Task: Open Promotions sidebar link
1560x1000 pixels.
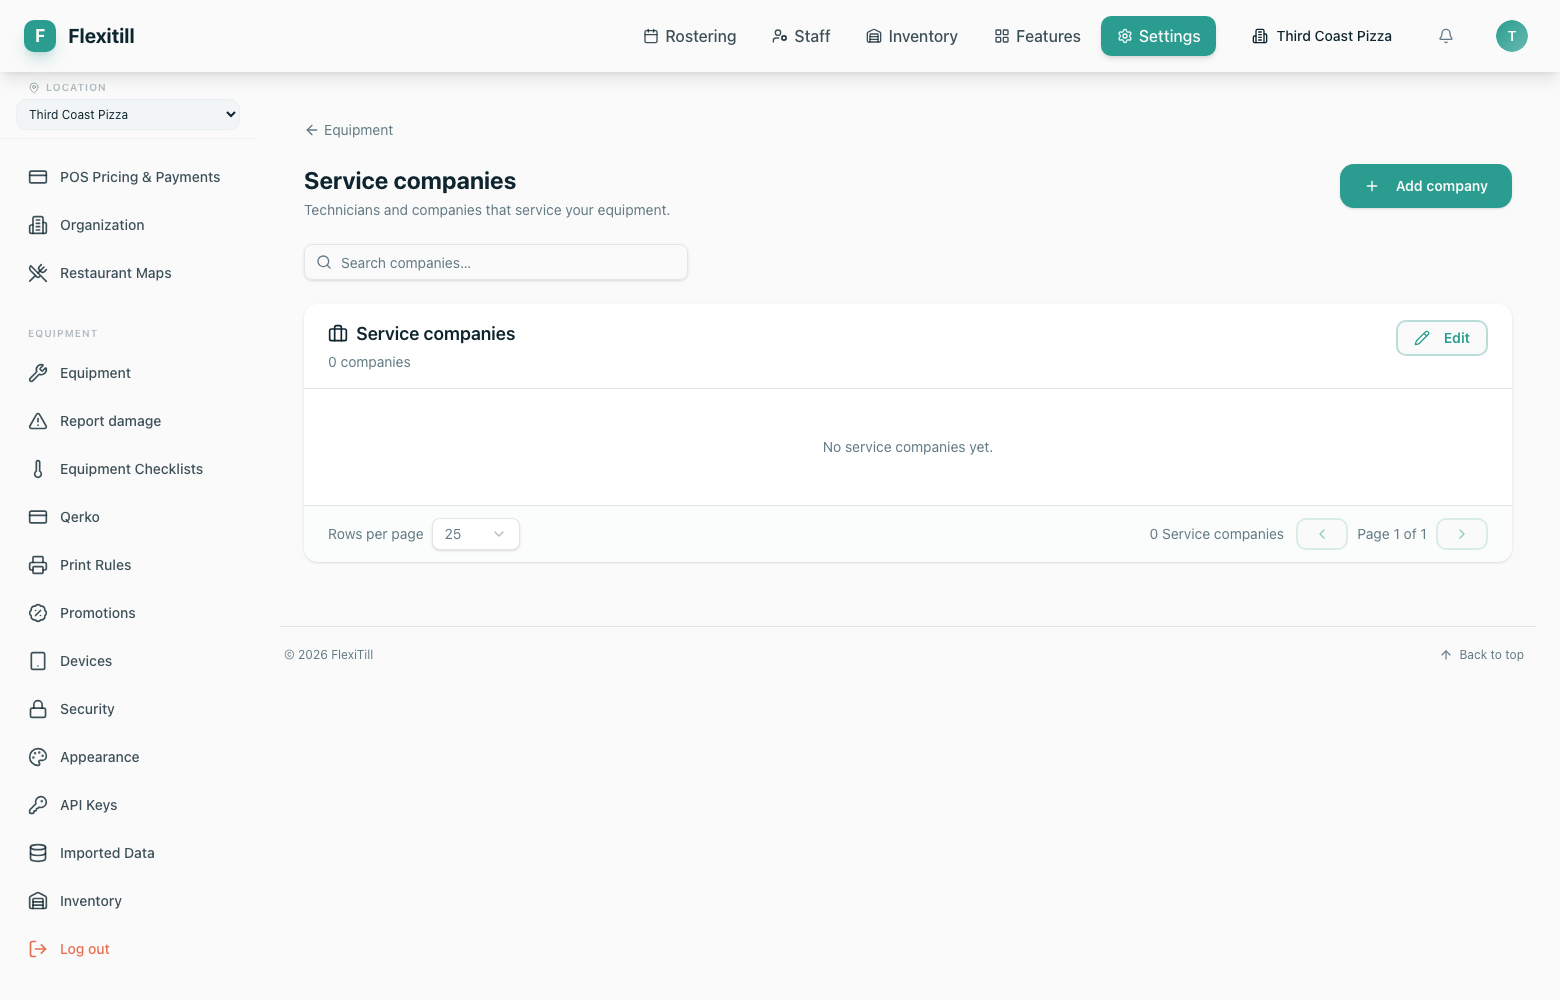Action: pyautogui.click(x=128, y=613)
